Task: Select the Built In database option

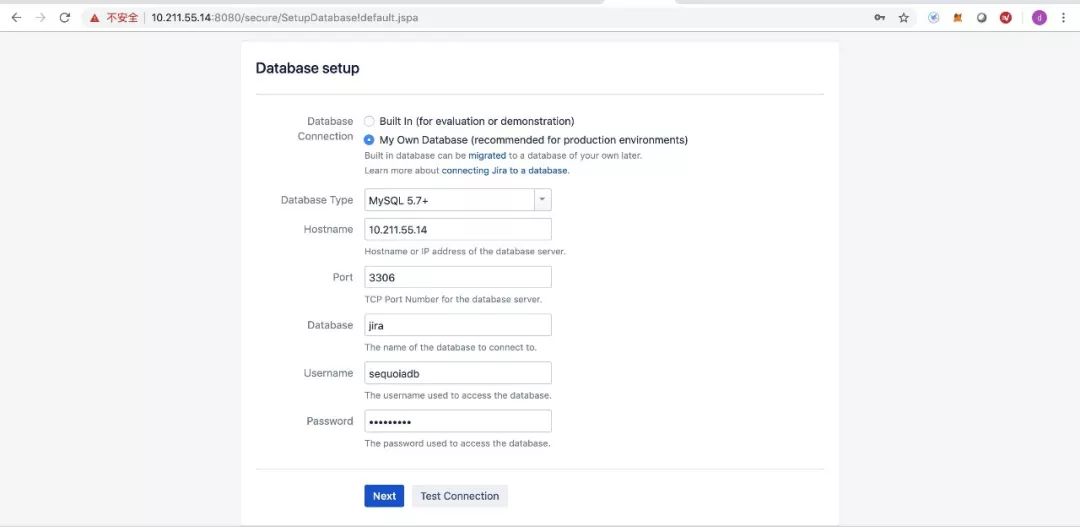Action: coord(369,121)
